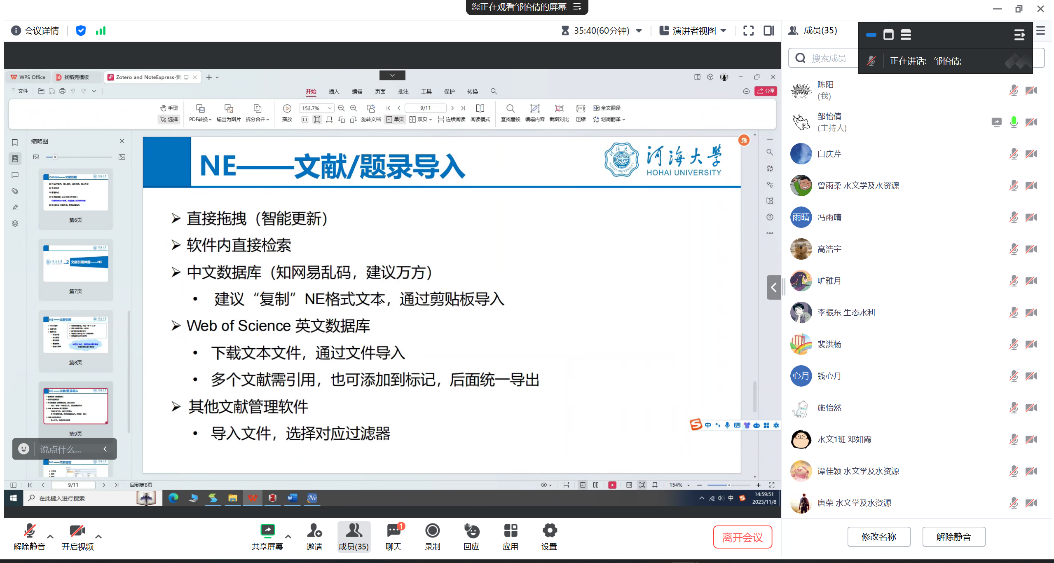Open 会议详情 meeting details
The height and width of the screenshot is (563, 1054).
[x=35, y=31]
